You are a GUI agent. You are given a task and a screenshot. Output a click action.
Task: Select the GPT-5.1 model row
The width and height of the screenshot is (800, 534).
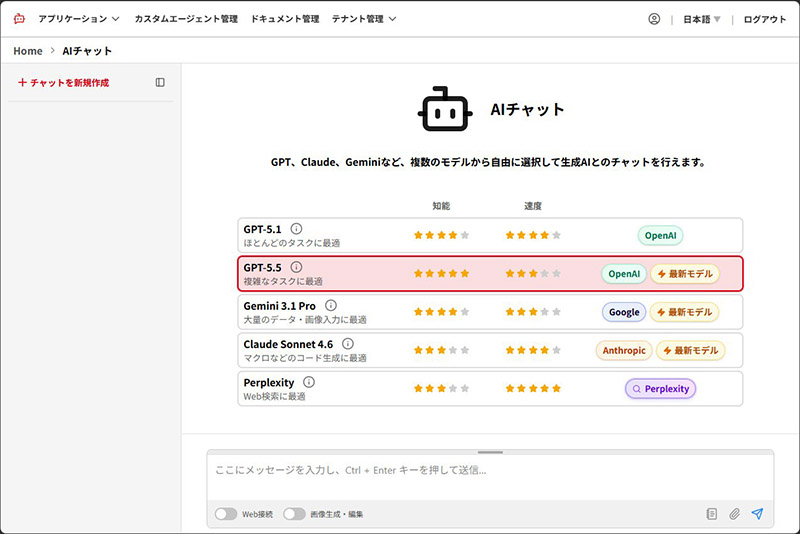coord(490,235)
